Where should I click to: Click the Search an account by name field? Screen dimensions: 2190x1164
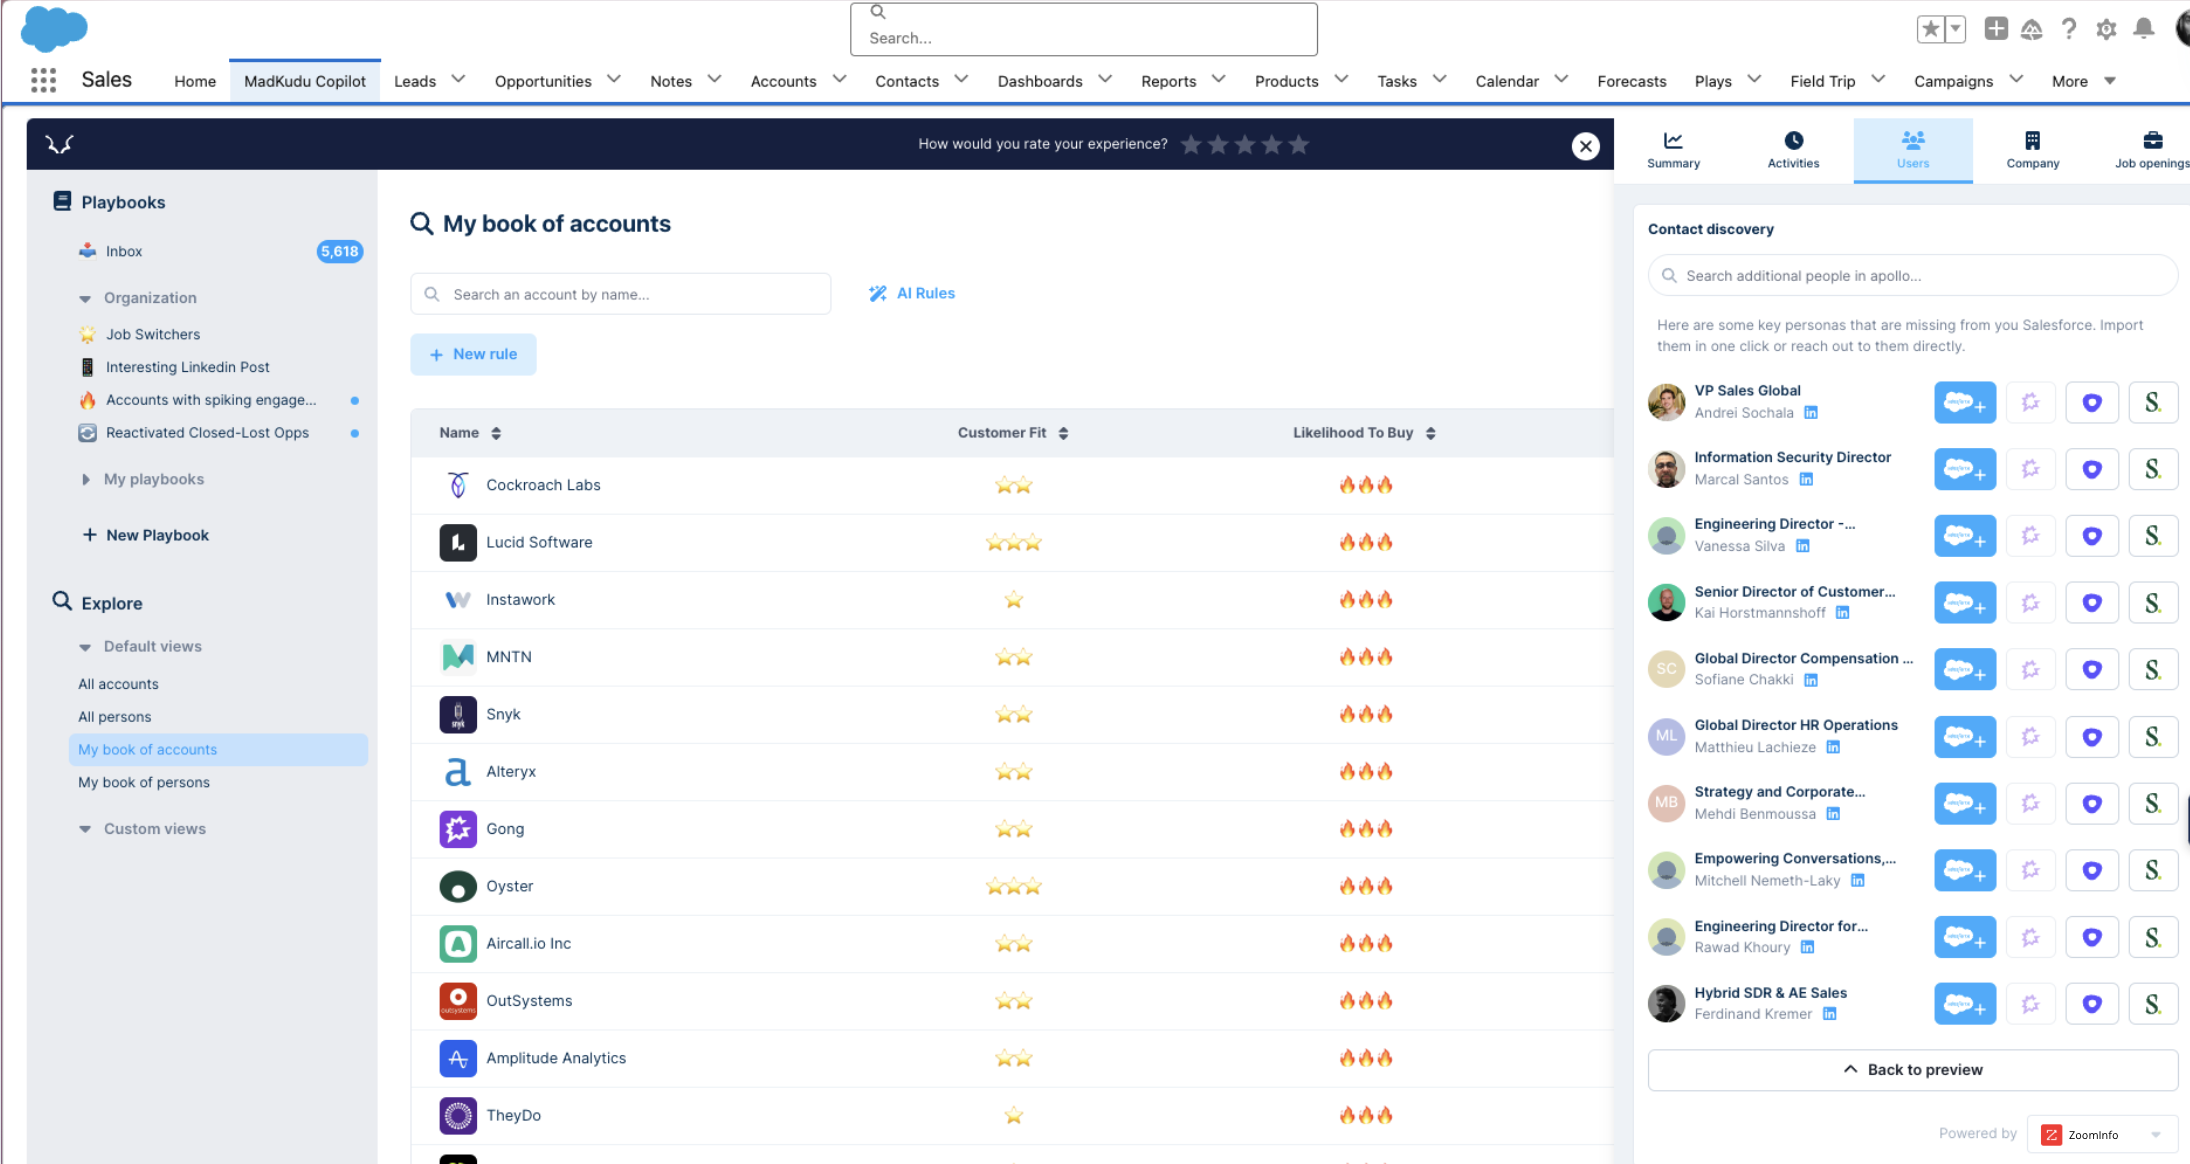click(620, 294)
